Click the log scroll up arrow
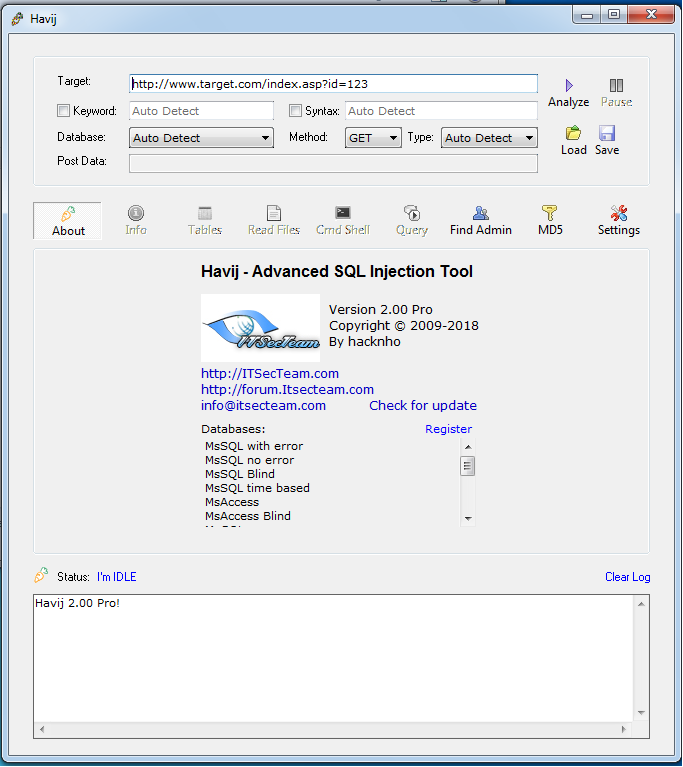This screenshot has width=683, height=767. point(641,604)
